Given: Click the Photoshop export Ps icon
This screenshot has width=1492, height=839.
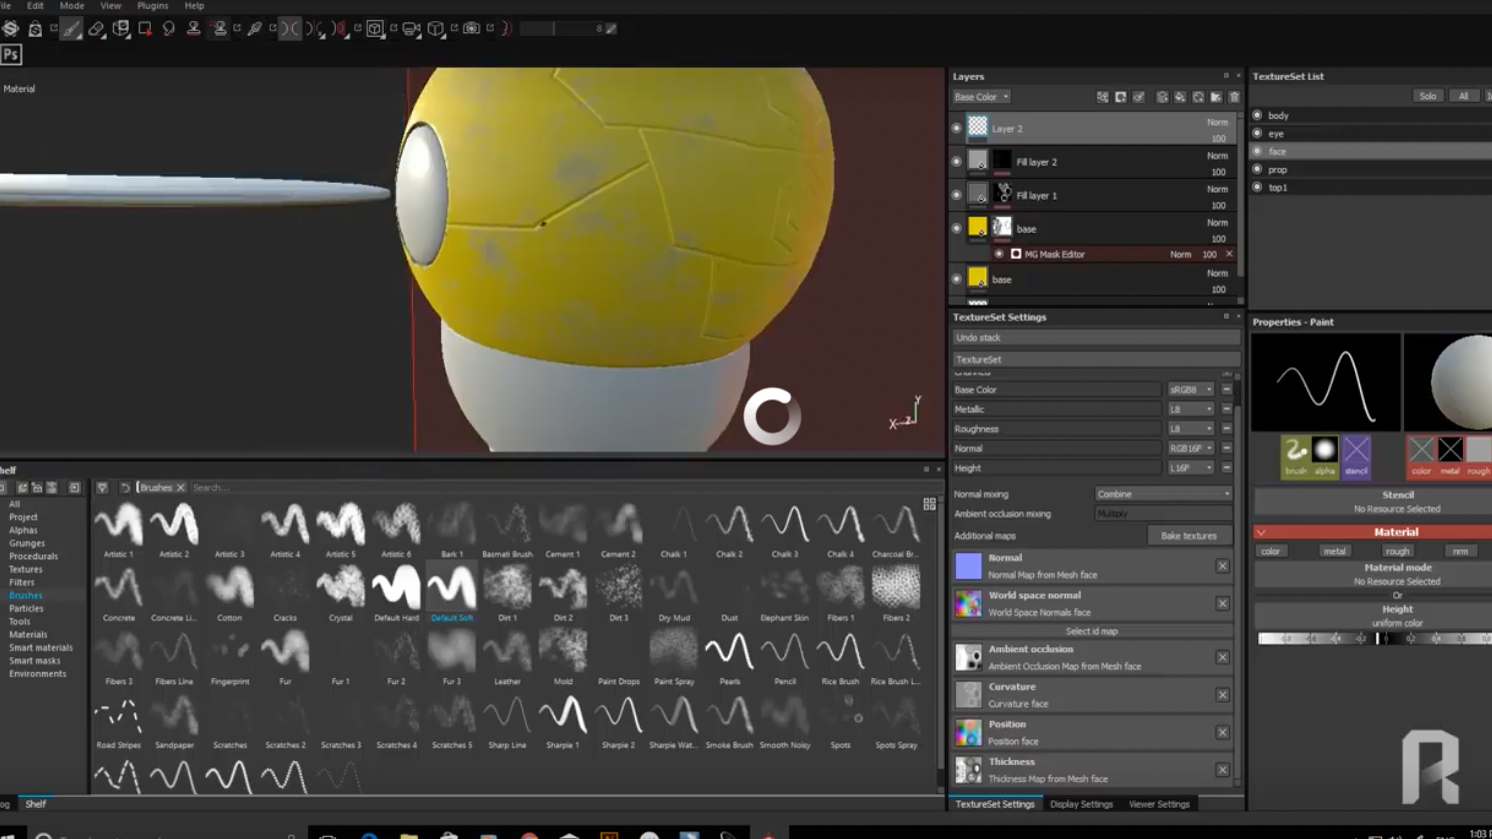Looking at the screenshot, I should (x=11, y=55).
